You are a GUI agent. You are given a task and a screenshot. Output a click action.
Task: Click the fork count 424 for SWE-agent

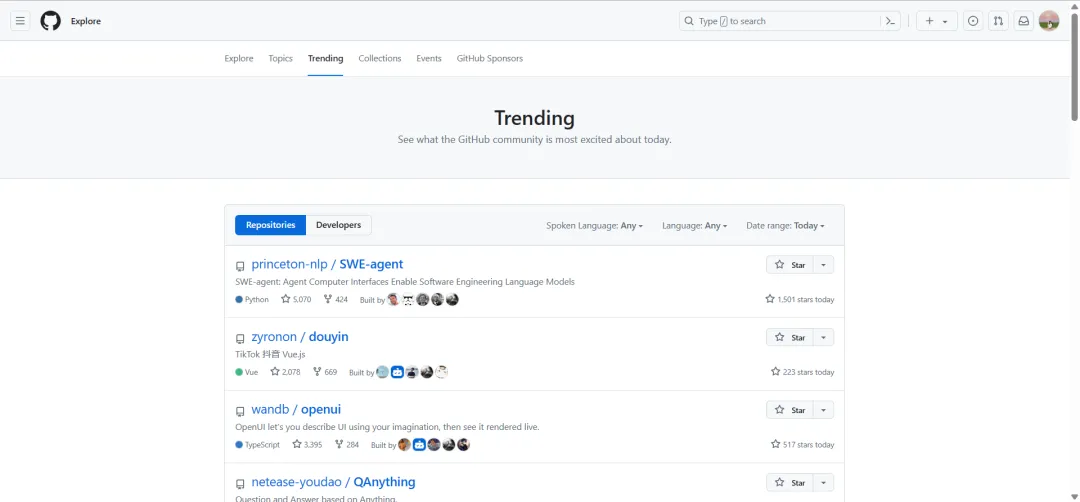point(335,300)
